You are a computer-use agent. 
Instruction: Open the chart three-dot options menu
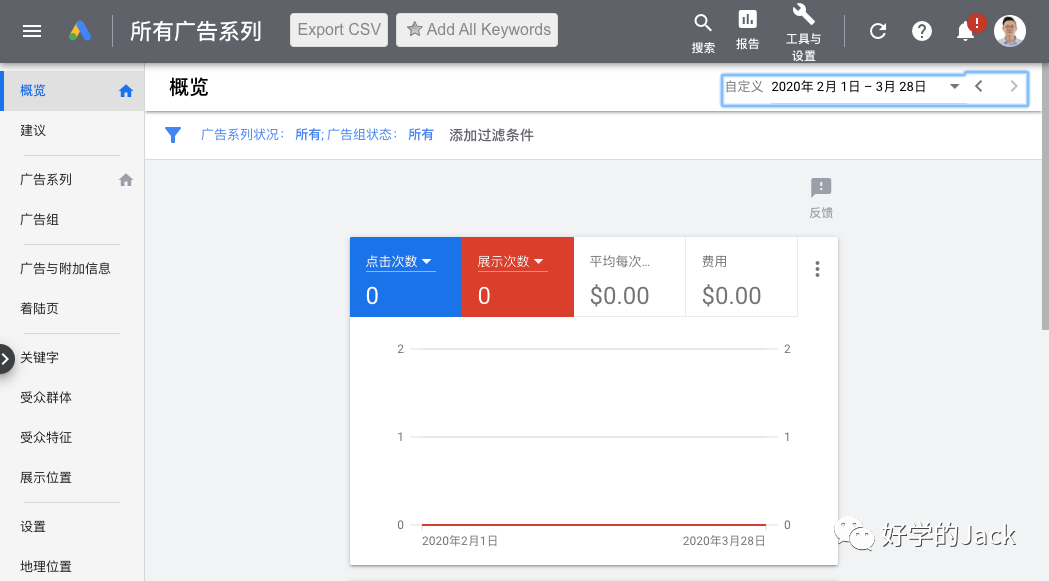pos(817,268)
